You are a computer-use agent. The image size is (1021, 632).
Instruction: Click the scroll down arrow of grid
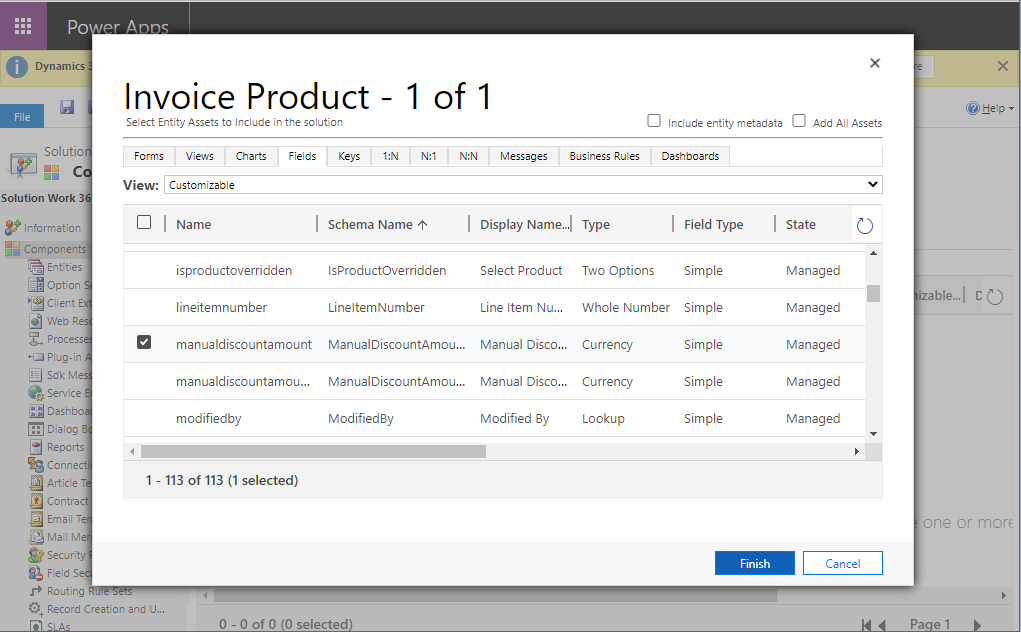873,434
